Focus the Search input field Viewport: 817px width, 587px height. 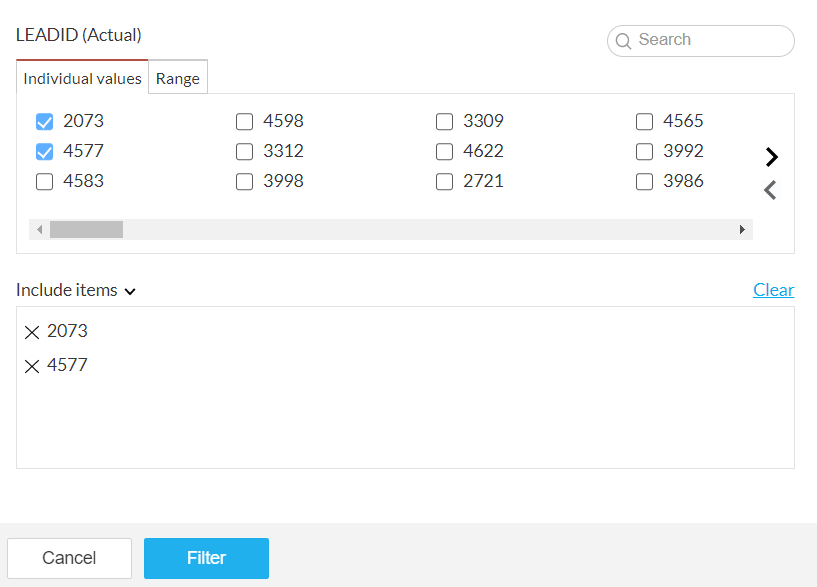[x=710, y=40]
